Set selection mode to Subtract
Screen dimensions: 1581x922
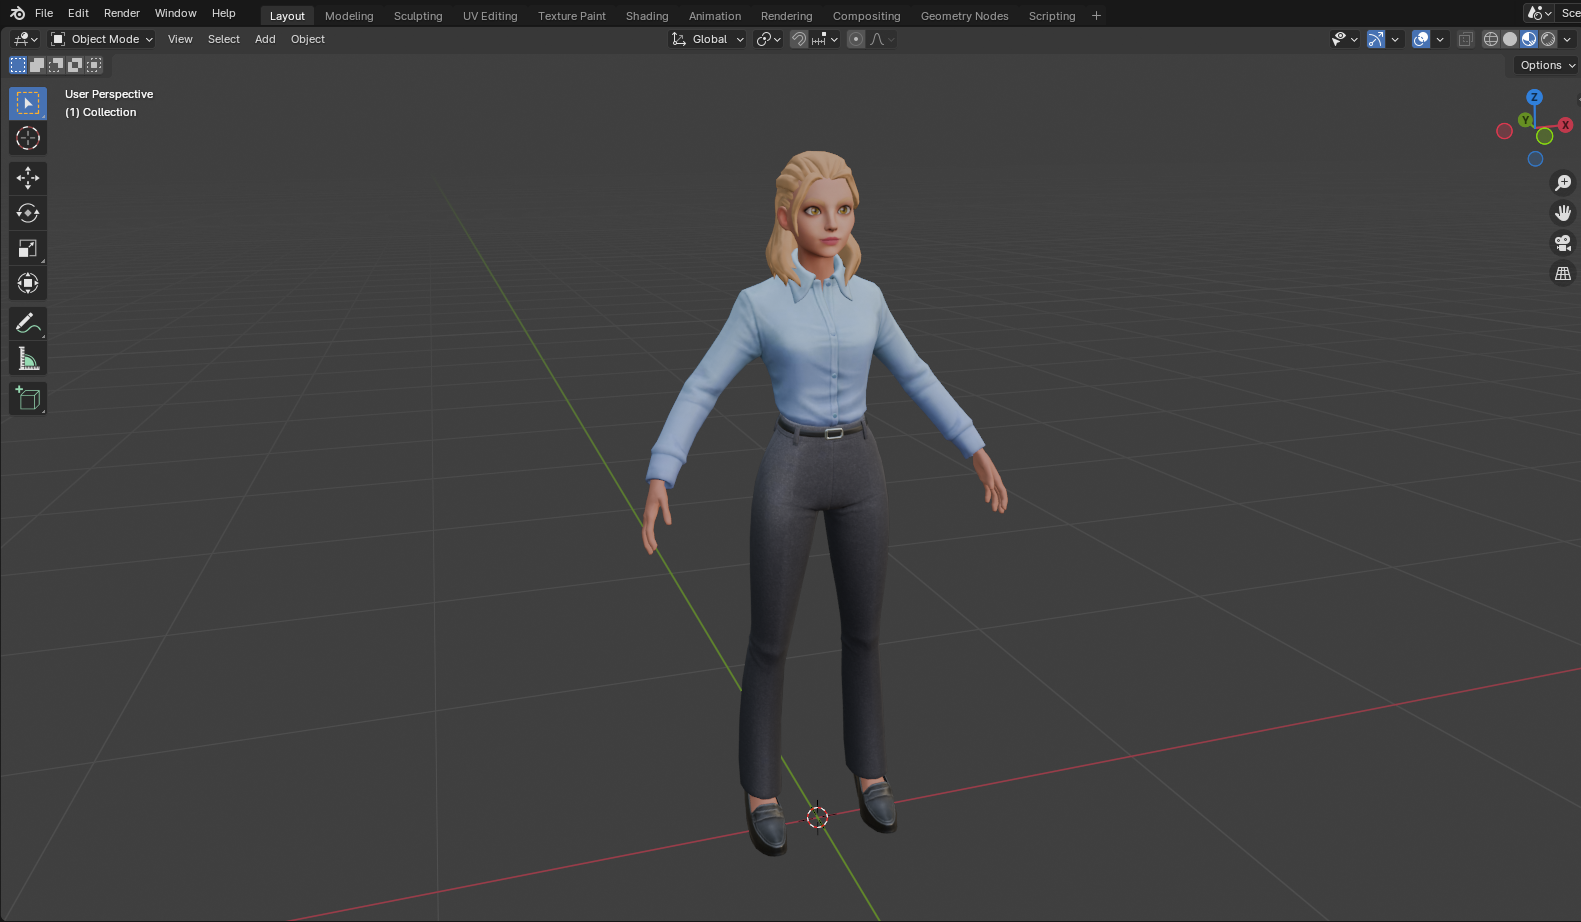pyautogui.click(x=56, y=65)
